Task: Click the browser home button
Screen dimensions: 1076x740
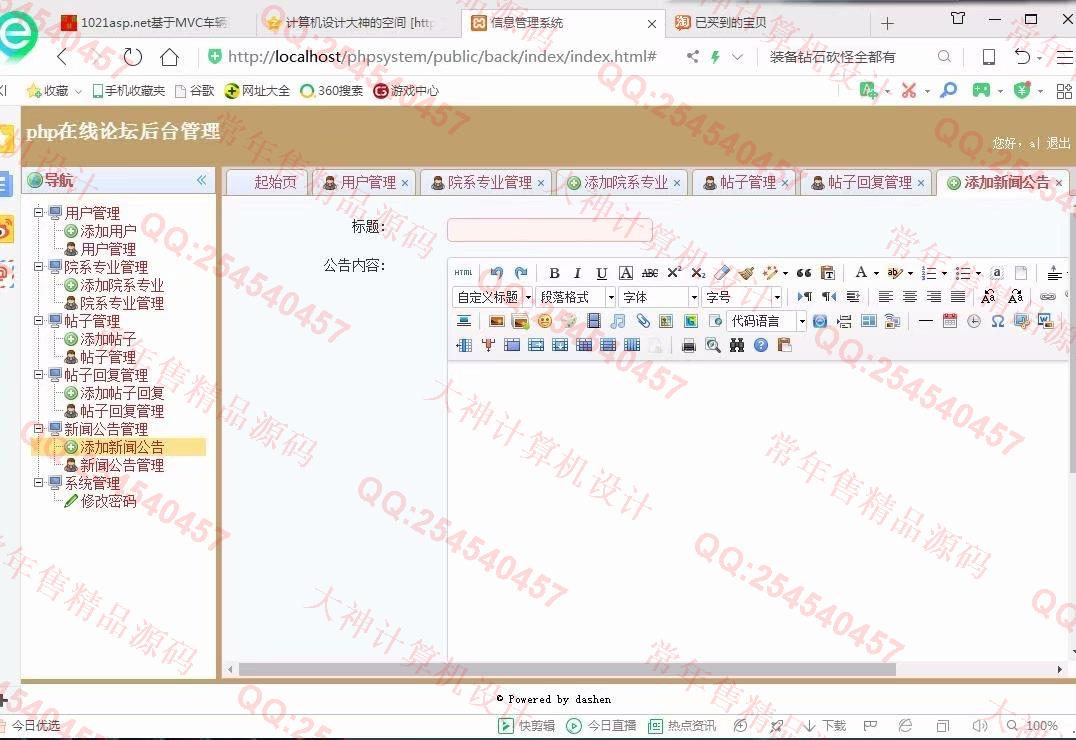Action: [169, 57]
